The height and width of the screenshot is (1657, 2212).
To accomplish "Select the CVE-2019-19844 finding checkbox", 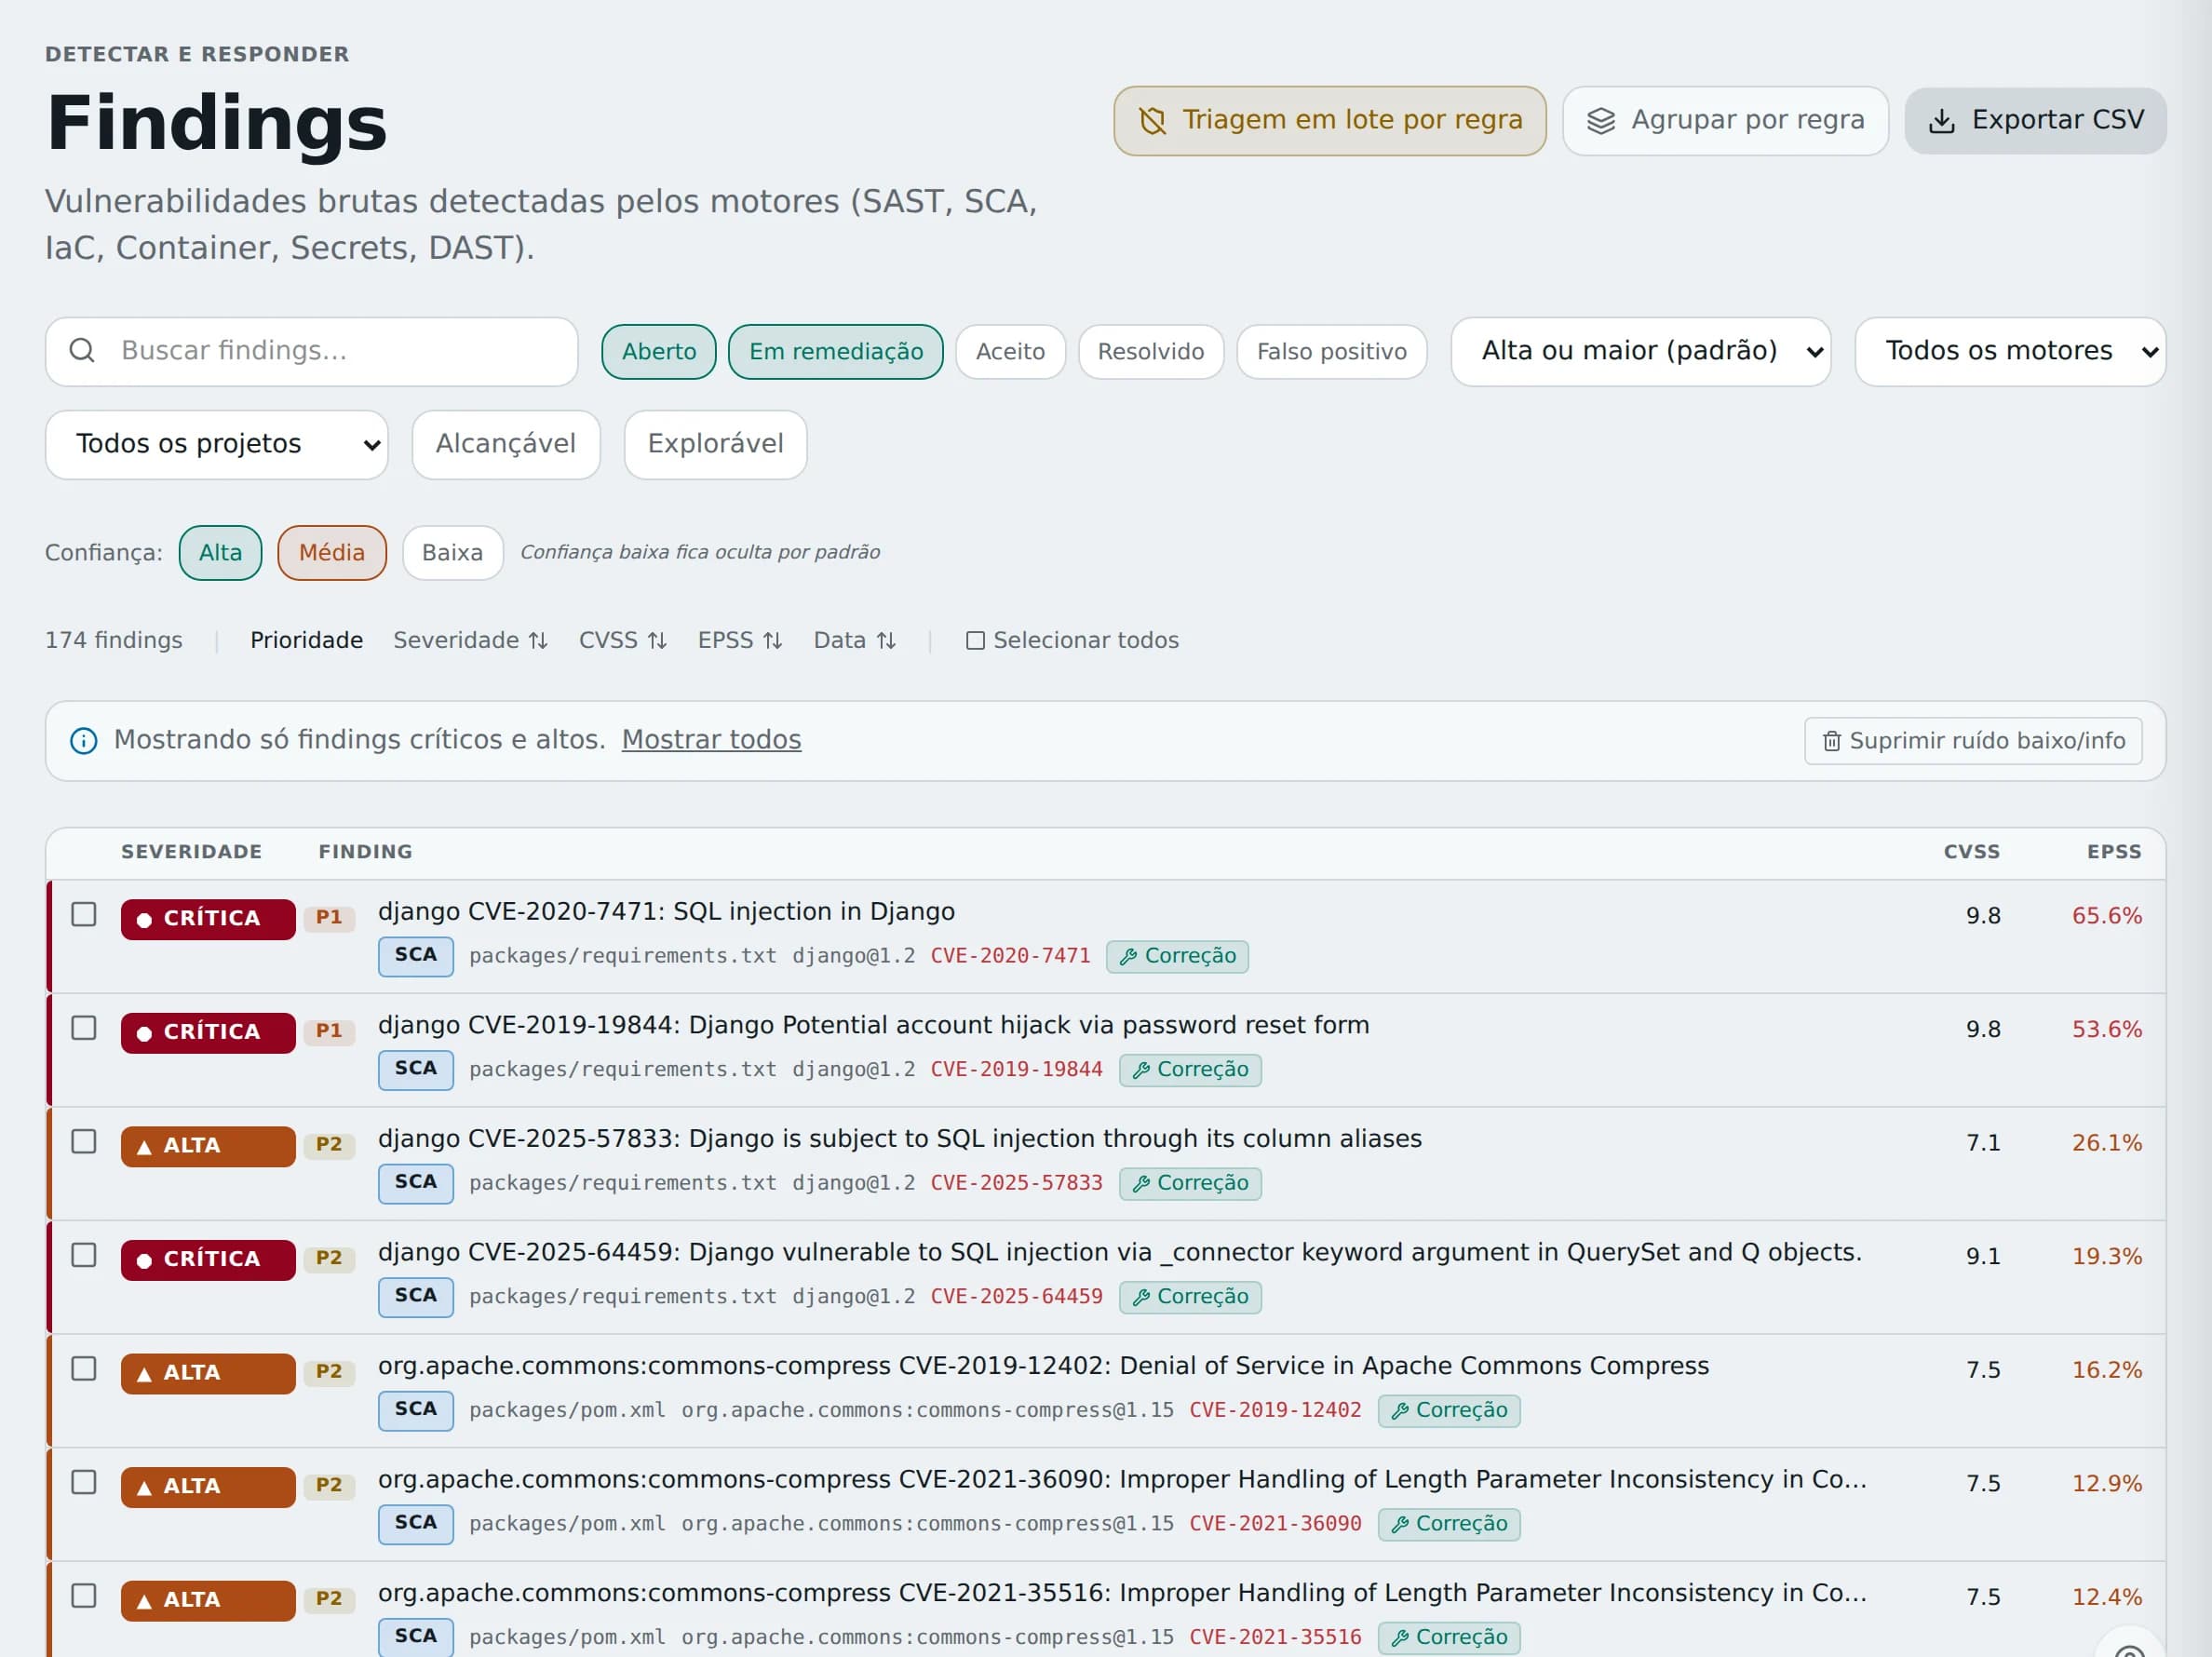I will coord(84,1029).
